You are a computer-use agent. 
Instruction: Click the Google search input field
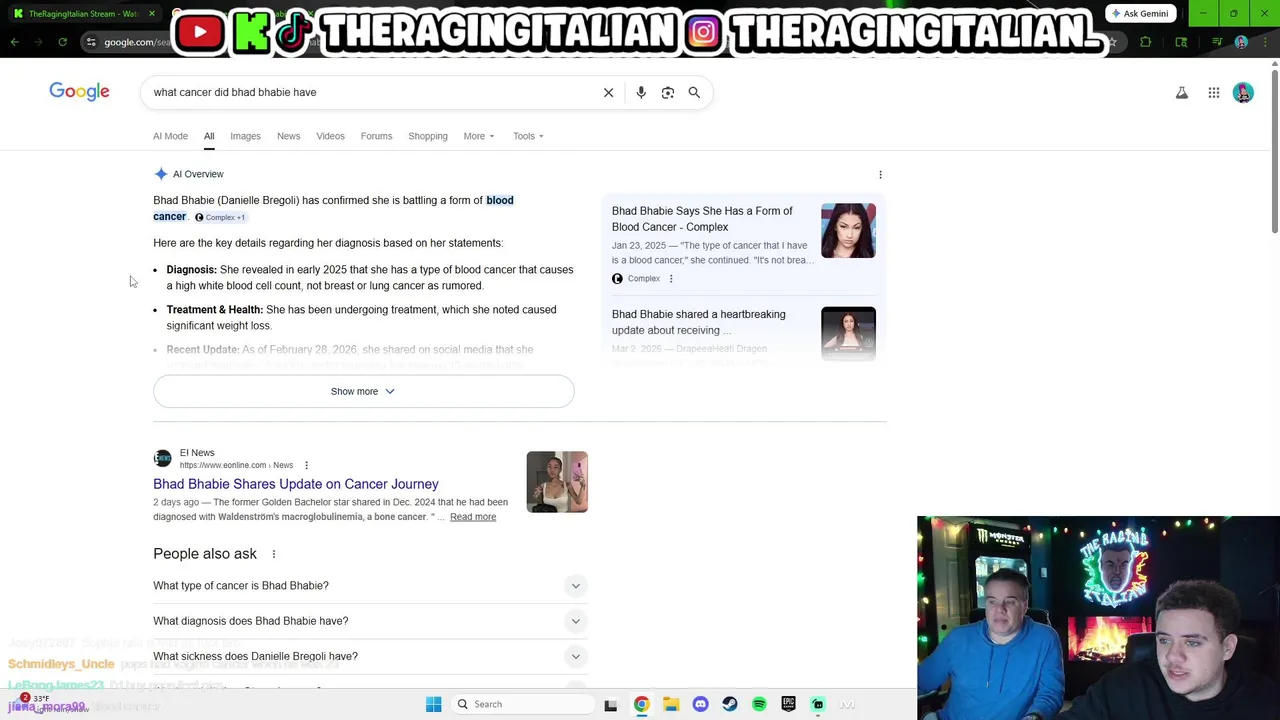[x=372, y=92]
